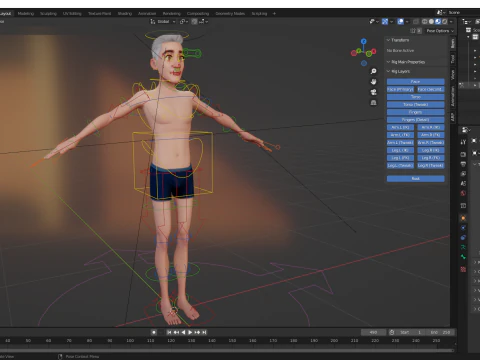Switch perspective/orthographic grid icon
This screenshot has width=480, height=360.
click(x=374, y=103)
